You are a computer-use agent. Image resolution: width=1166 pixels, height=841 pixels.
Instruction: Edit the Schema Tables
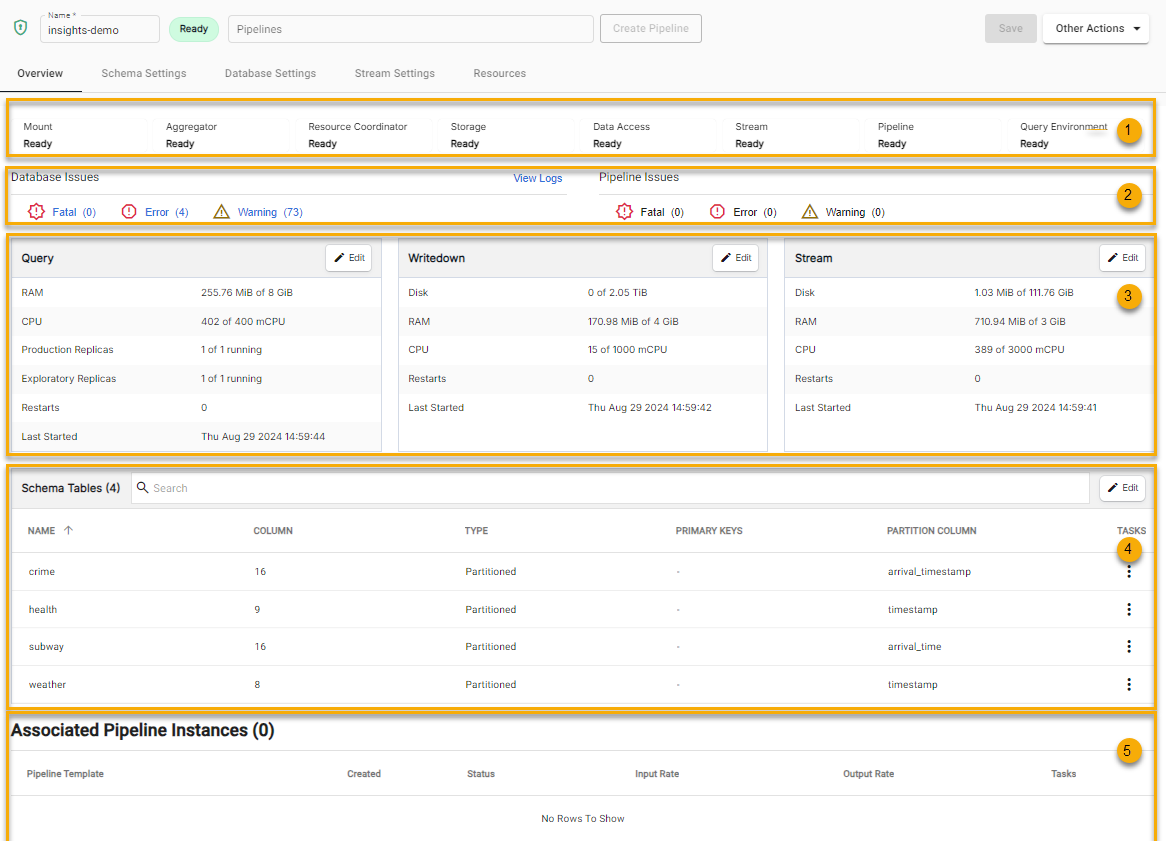pyautogui.click(x=1122, y=488)
